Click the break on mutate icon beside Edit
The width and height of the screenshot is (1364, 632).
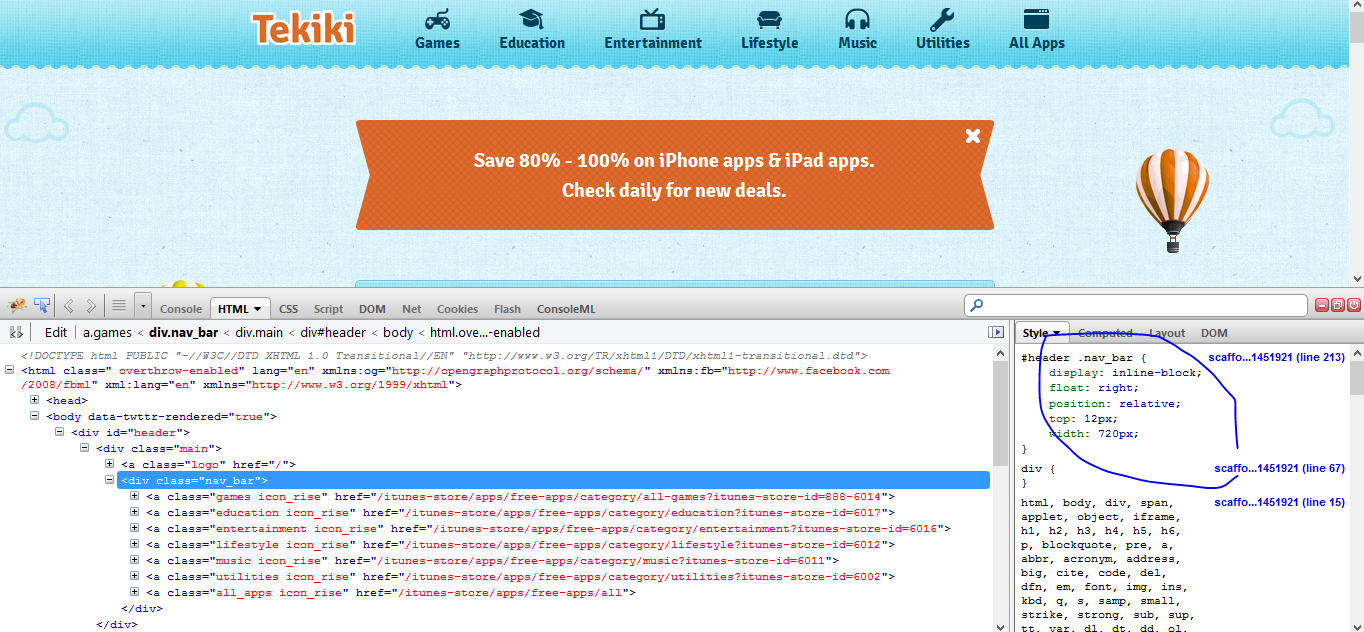click(x=16, y=332)
